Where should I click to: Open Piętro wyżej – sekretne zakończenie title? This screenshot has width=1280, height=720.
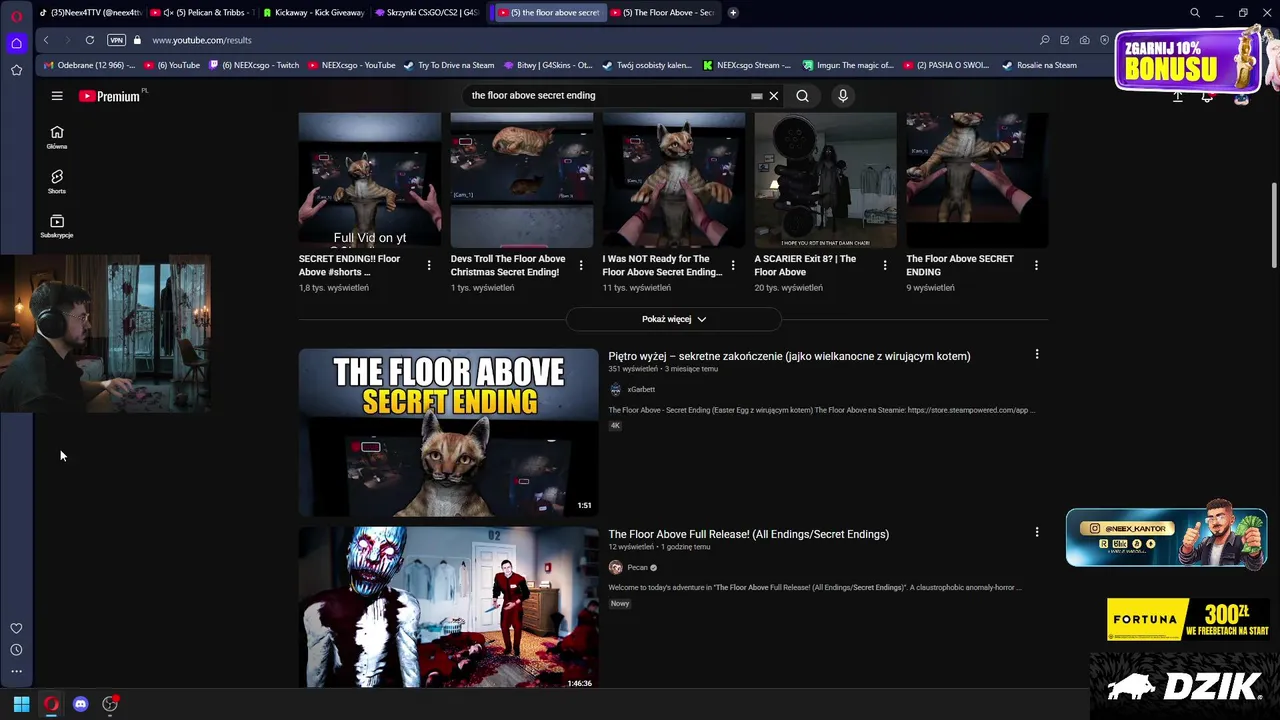coord(789,356)
